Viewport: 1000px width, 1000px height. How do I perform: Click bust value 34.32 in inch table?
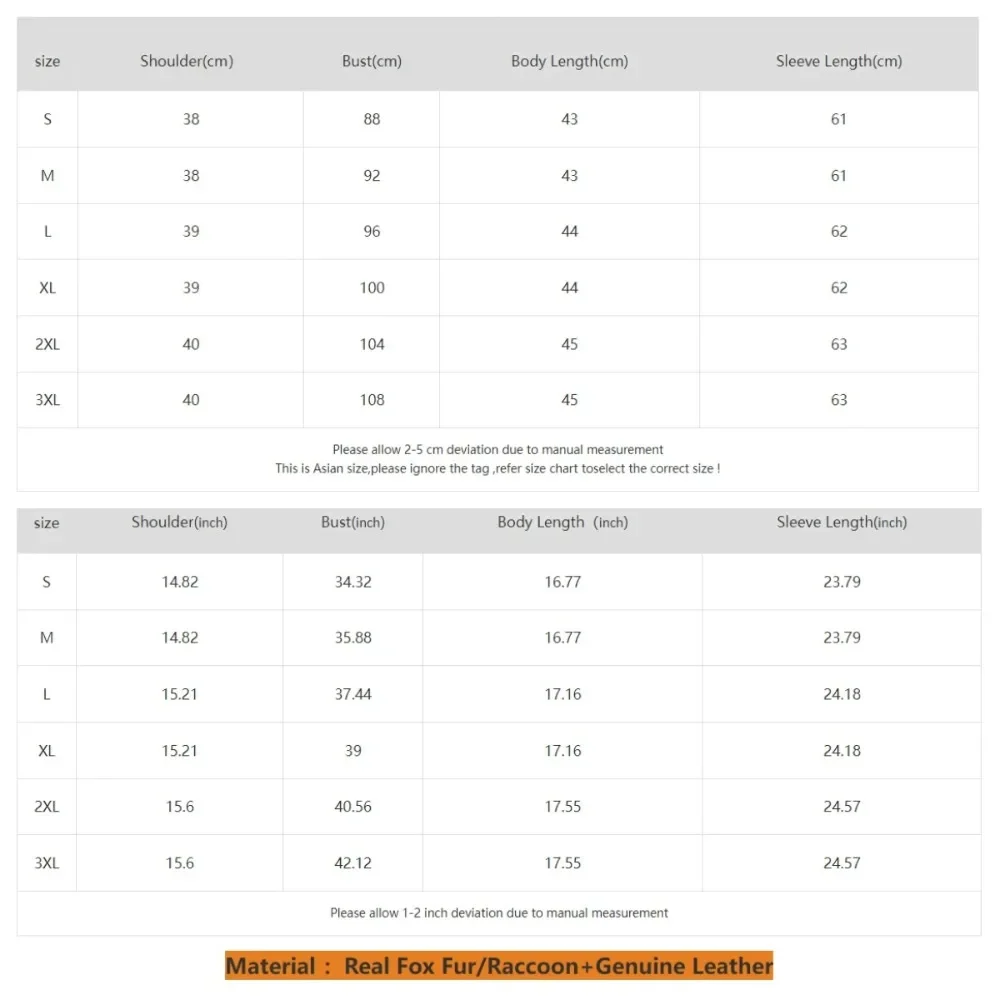pyautogui.click(x=353, y=582)
